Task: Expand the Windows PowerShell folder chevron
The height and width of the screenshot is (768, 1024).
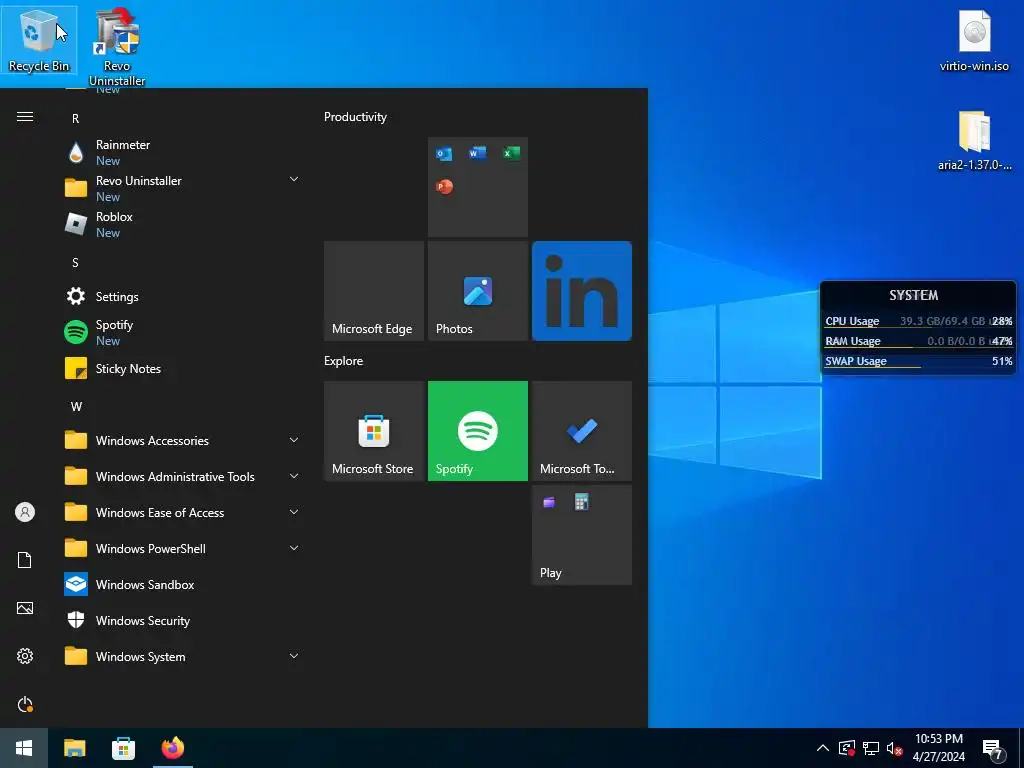Action: (x=294, y=548)
